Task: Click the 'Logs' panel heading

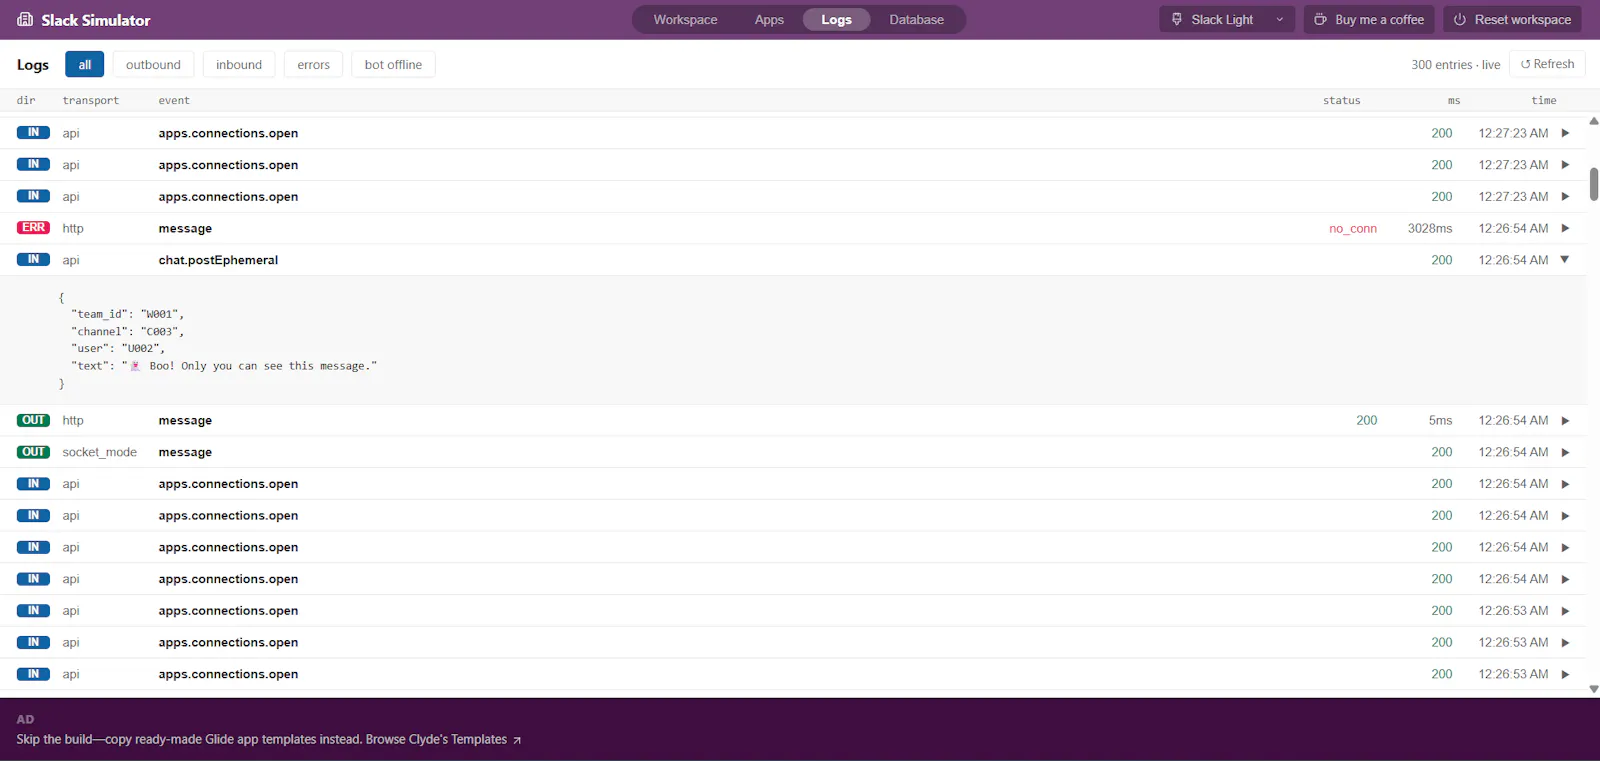Action: tap(33, 65)
